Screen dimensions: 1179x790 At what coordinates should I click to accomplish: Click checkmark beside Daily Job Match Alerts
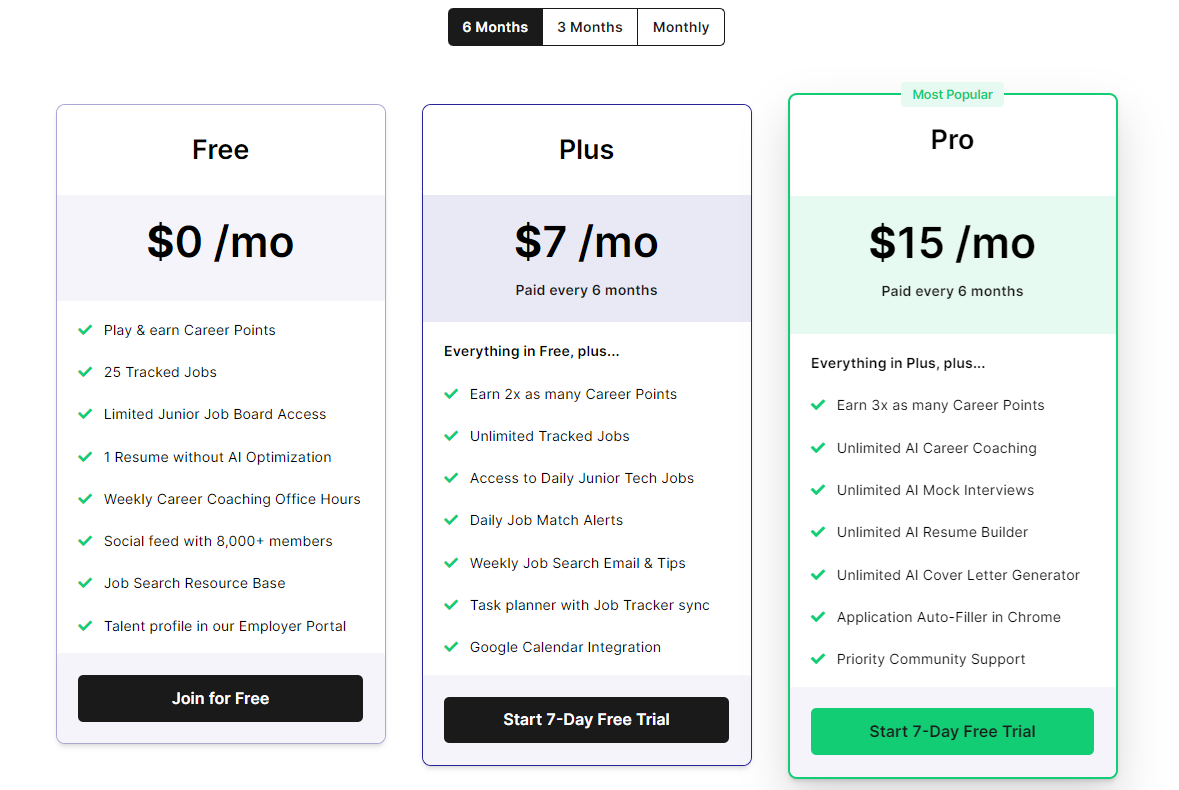point(451,520)
